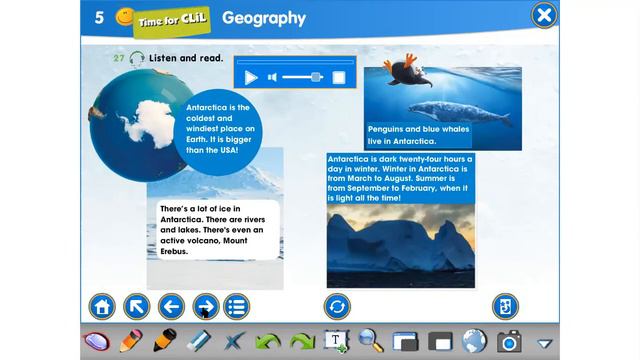This screenshot has height=360, width=640.
Task: Take a snapshot with the camera tool
Action: [x=509, y=342]
